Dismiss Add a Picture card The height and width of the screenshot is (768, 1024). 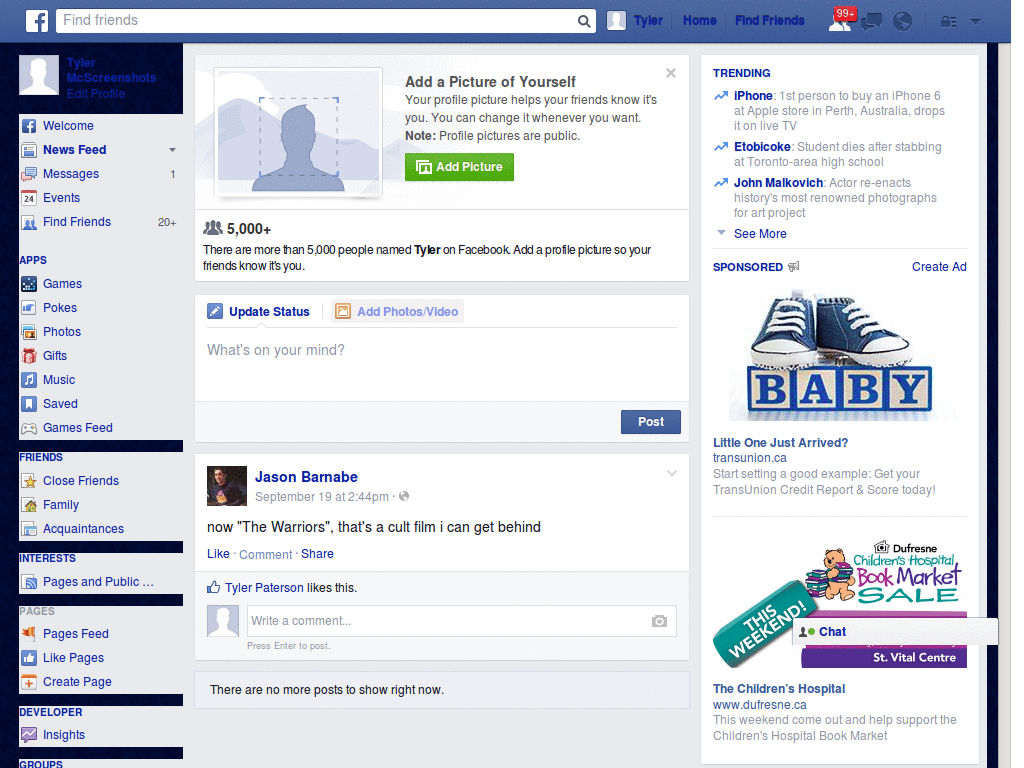[671, 73]
